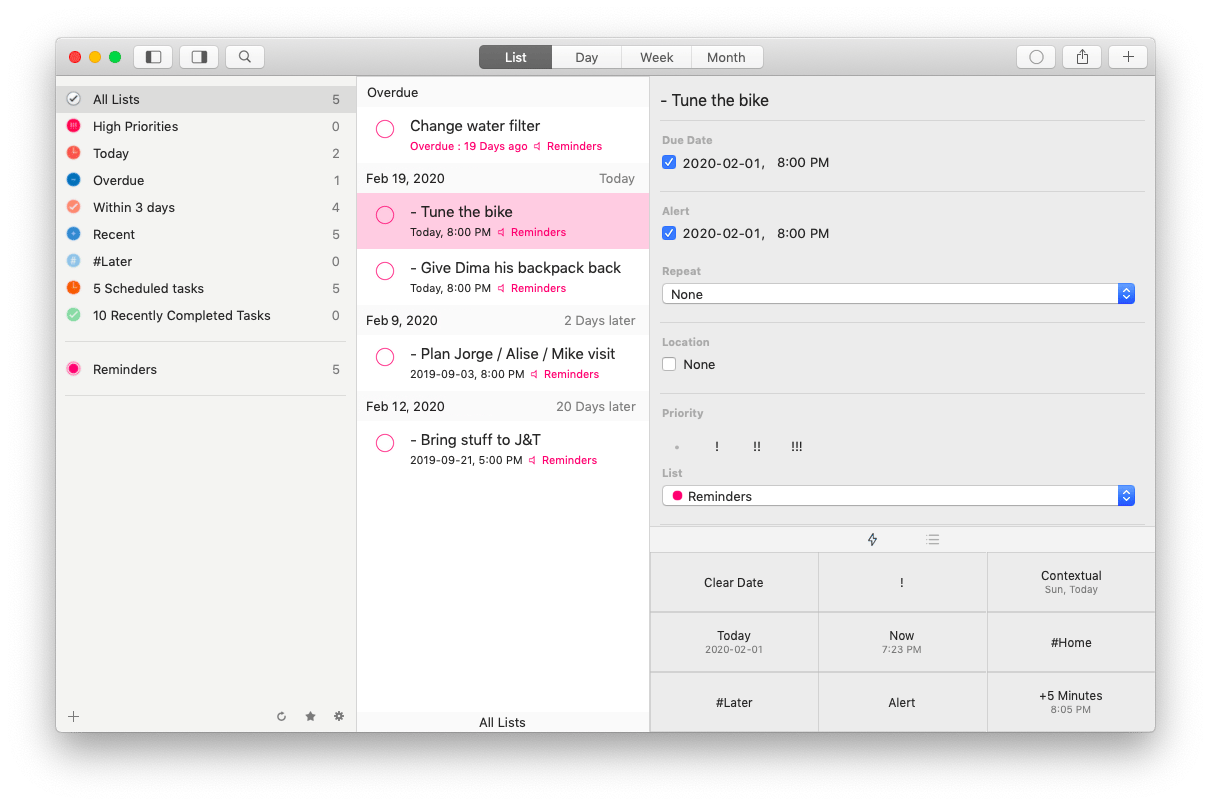
Task: Open the search with the magnifier icon
Action: 244,57
